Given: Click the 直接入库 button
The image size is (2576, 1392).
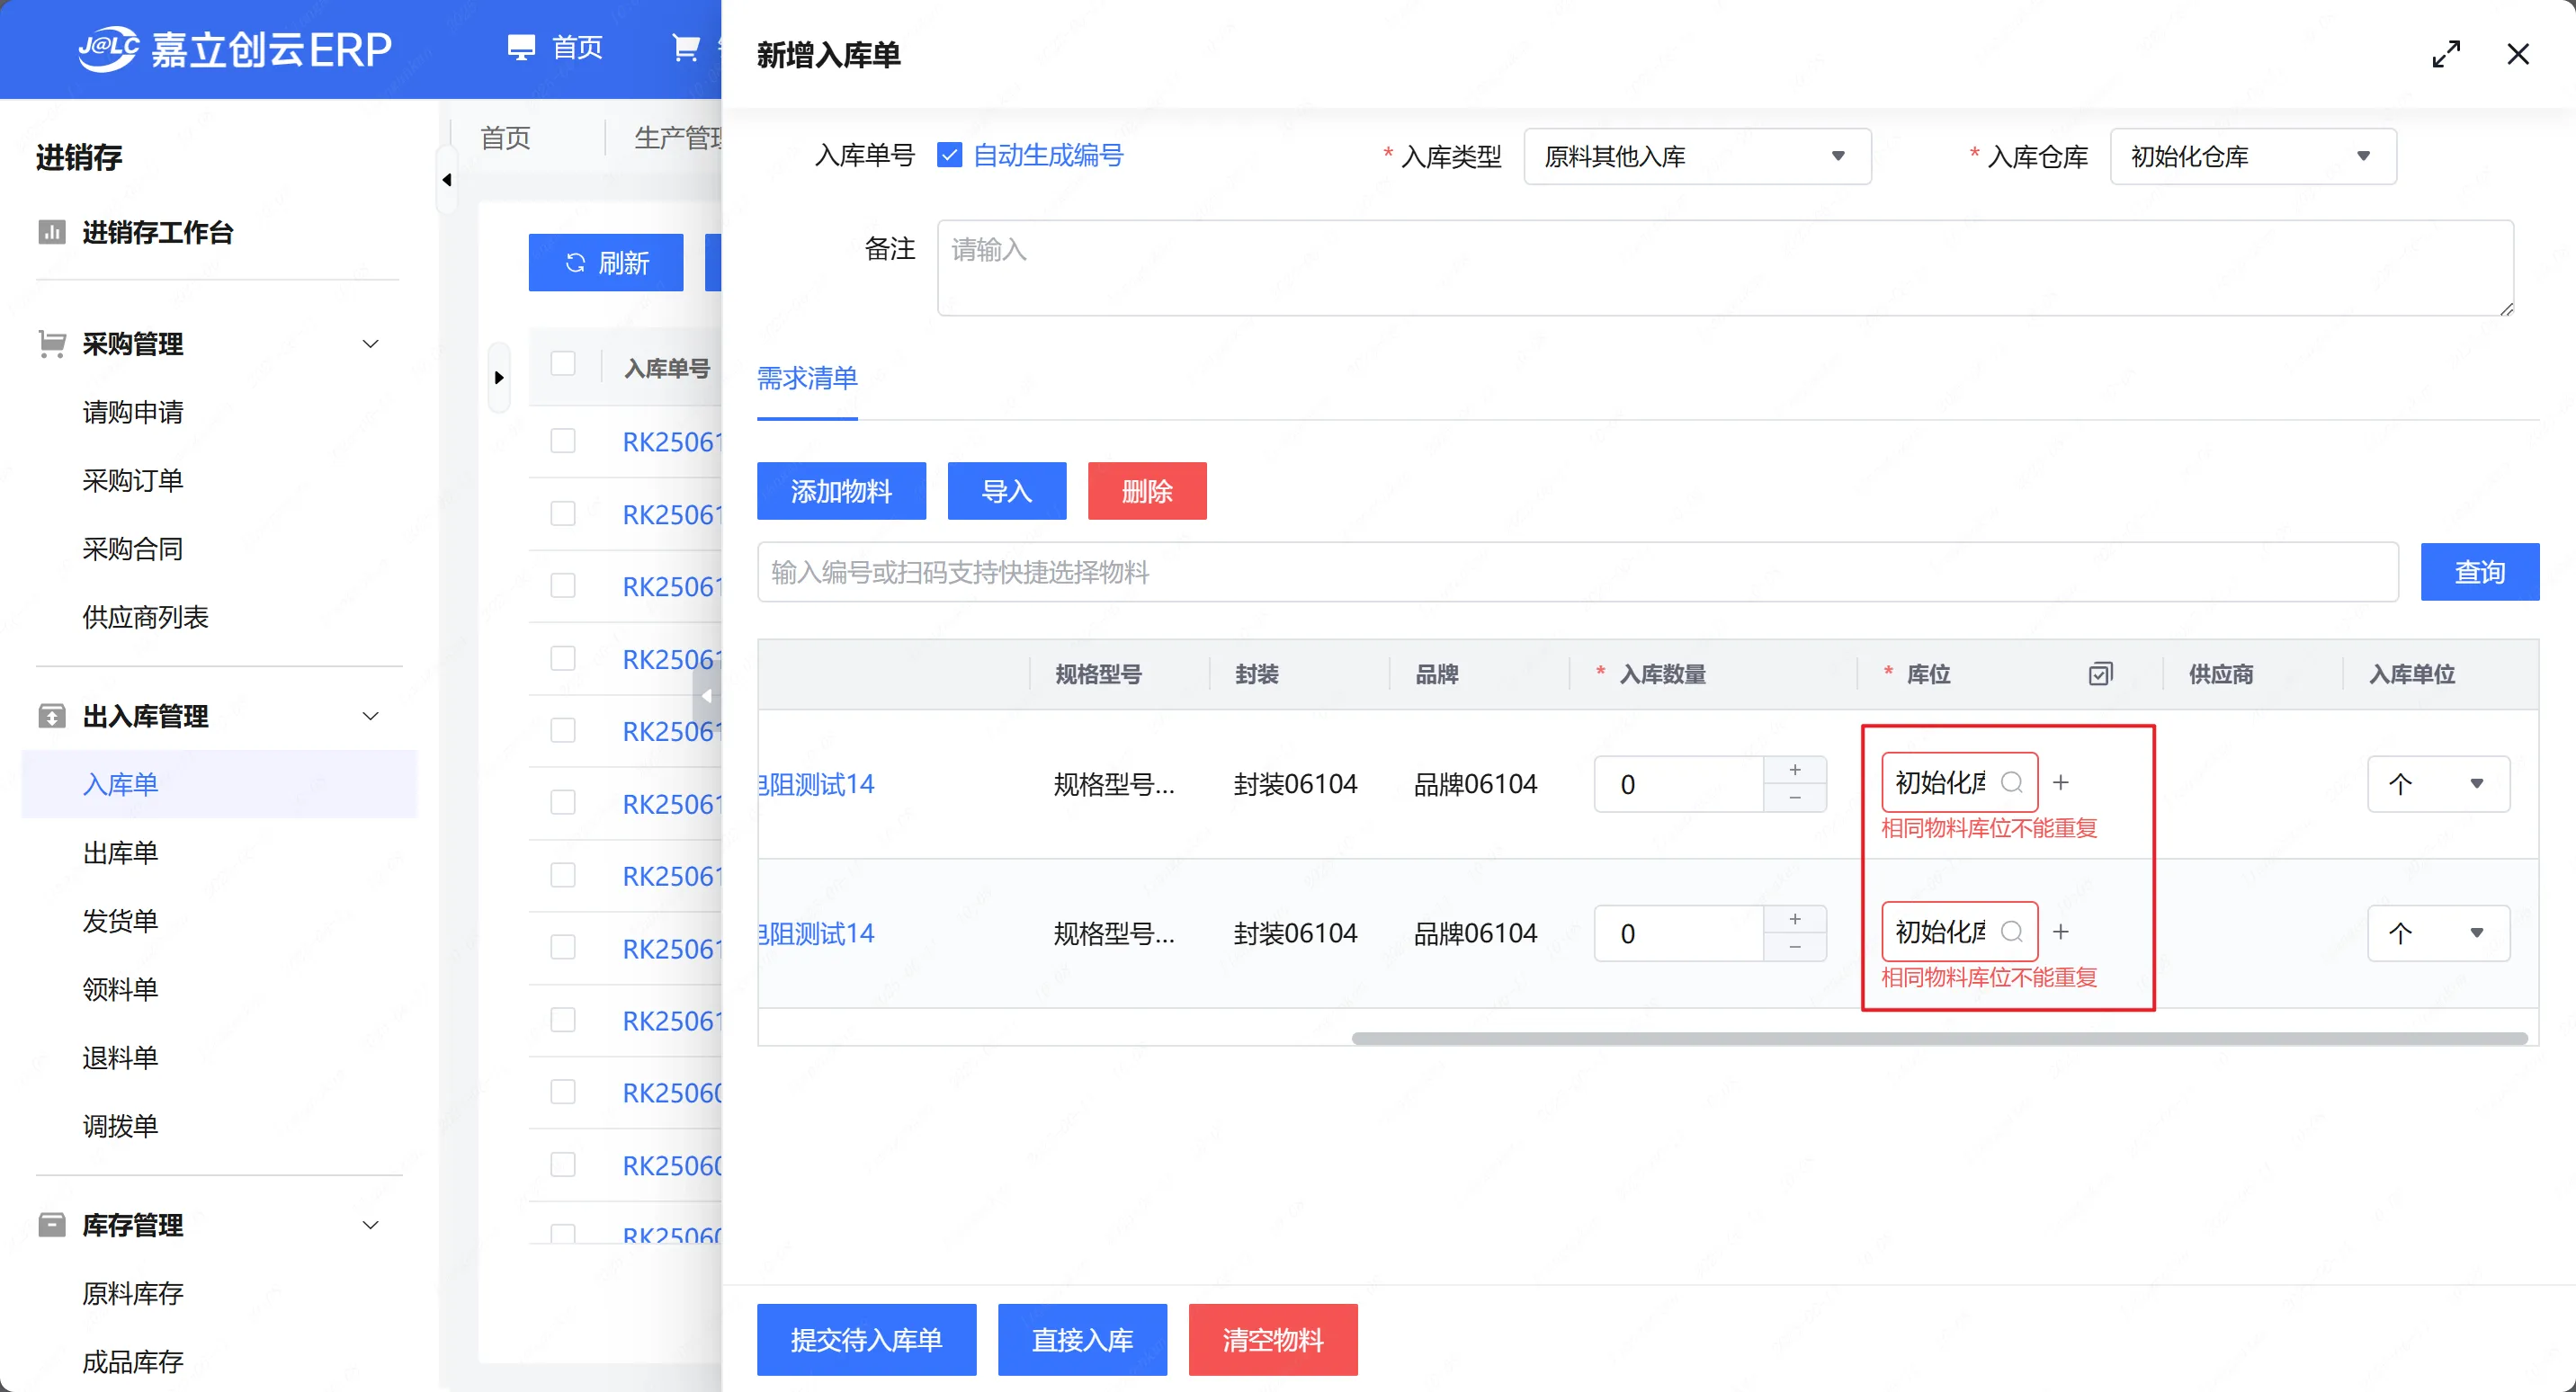Looking at the screenshot, I should point(1081,1339).
